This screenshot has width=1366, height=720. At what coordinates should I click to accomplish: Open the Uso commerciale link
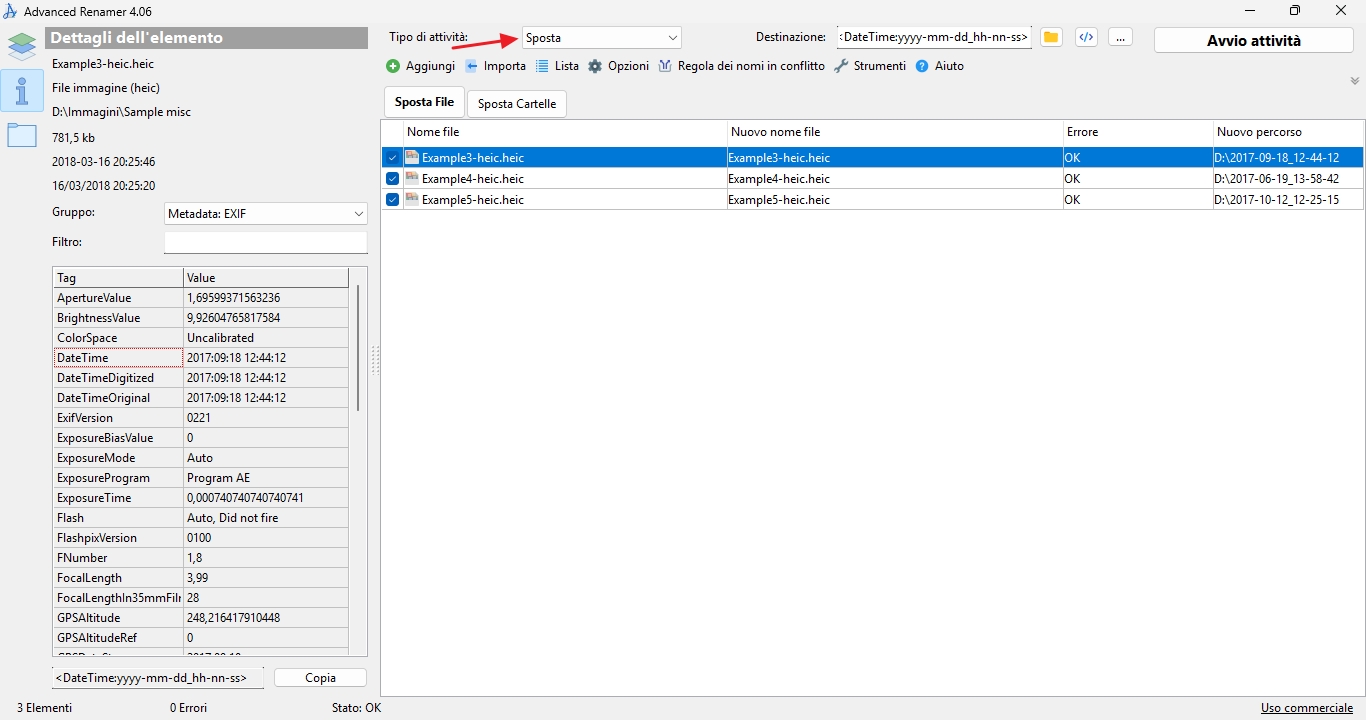click(1307, 708)
